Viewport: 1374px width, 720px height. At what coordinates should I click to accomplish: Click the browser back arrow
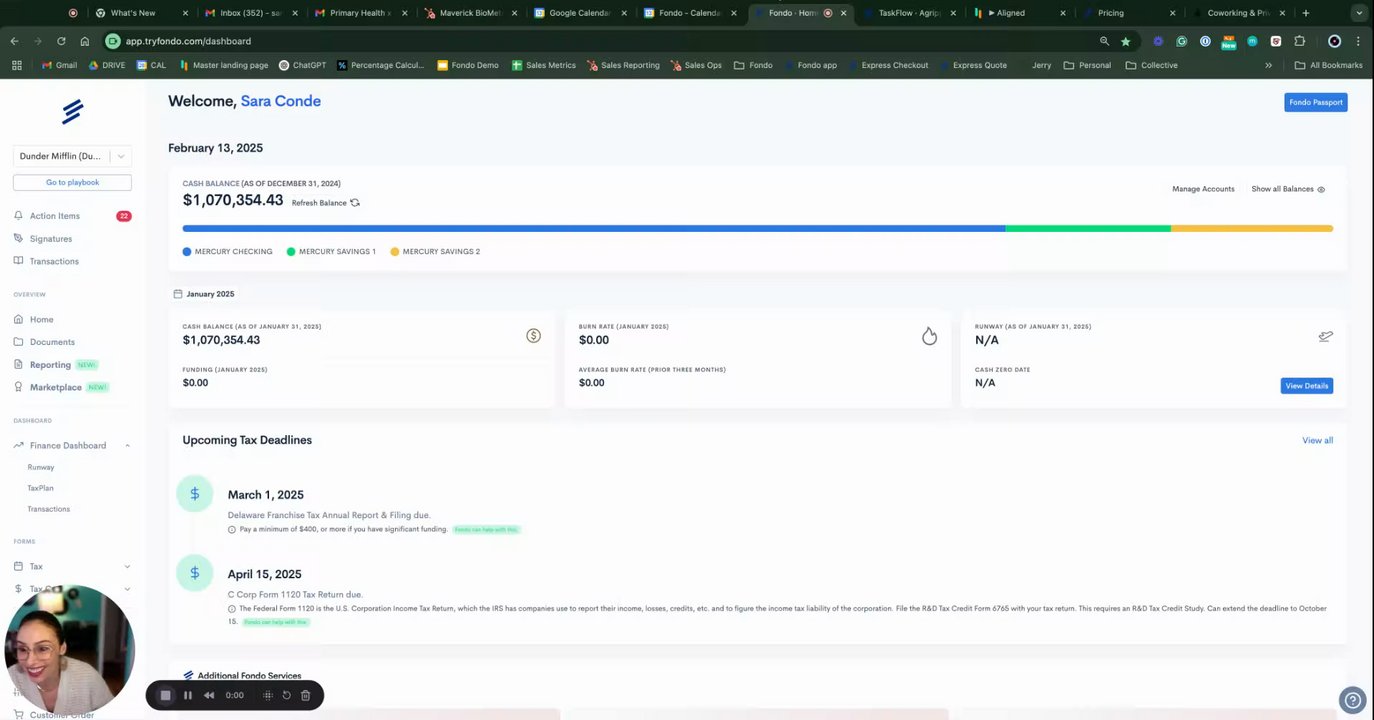click(x=14, y=41)
